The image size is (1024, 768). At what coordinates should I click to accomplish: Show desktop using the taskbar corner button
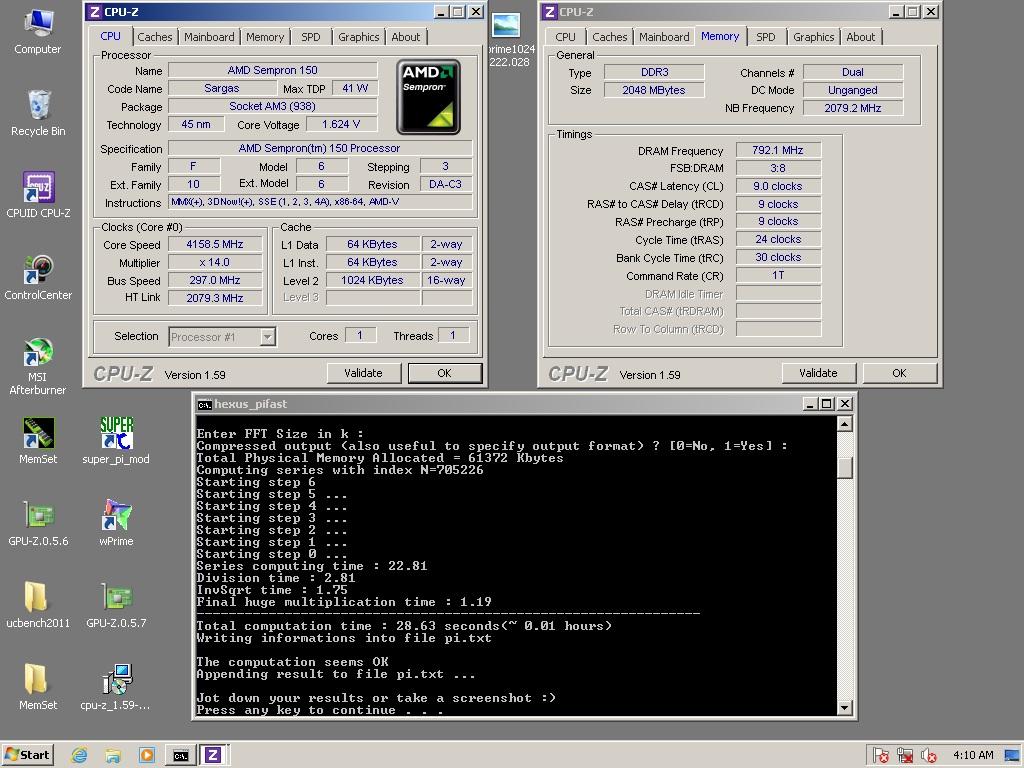pyautogui.click(x=1013, y=756)
